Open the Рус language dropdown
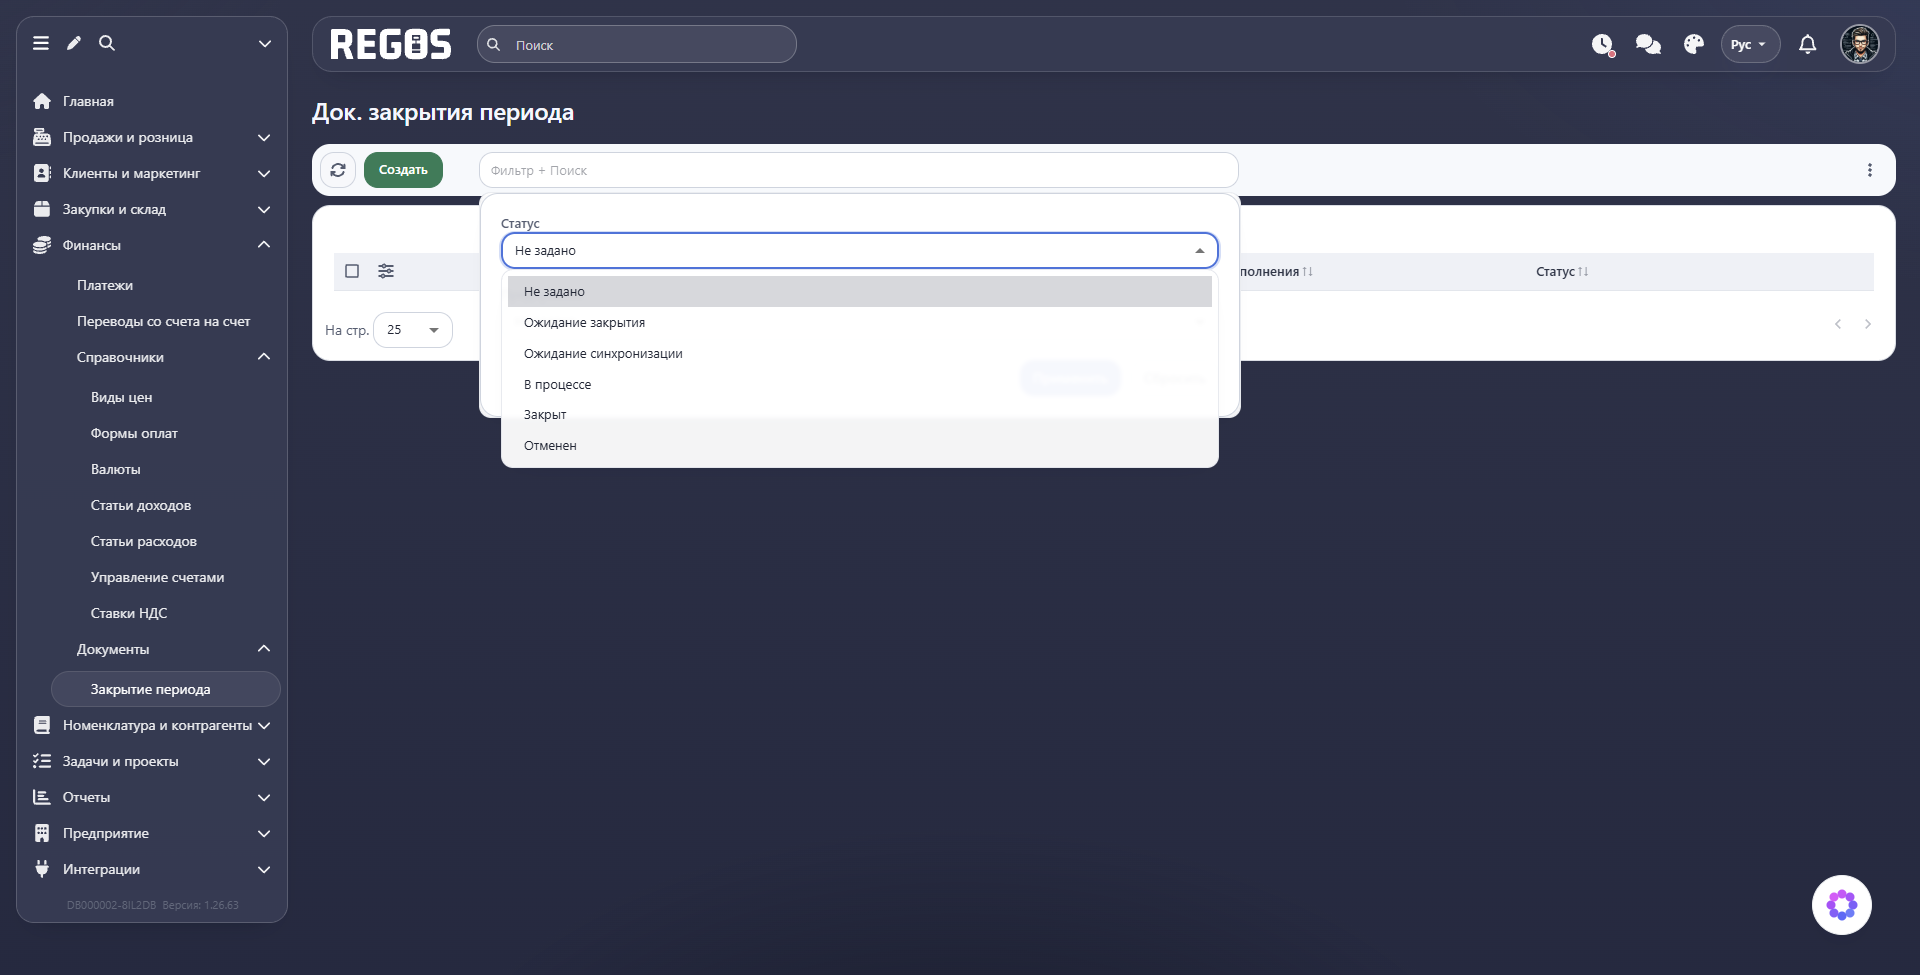1920x975 pixels. 1750,44
